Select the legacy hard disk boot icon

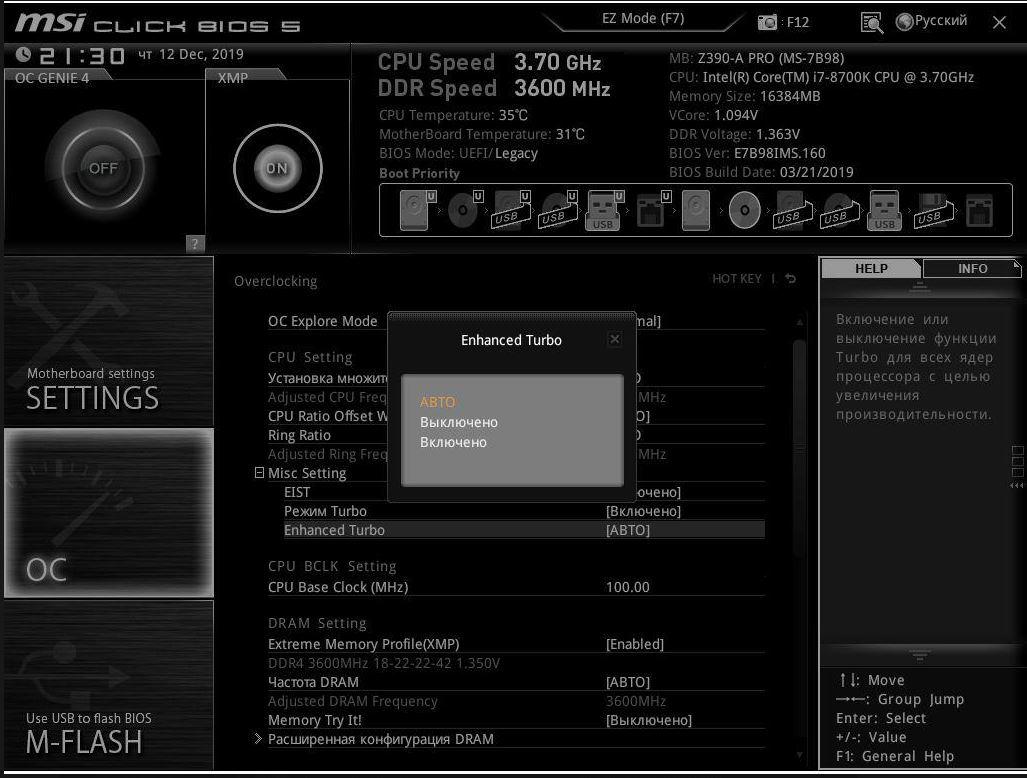696,210
